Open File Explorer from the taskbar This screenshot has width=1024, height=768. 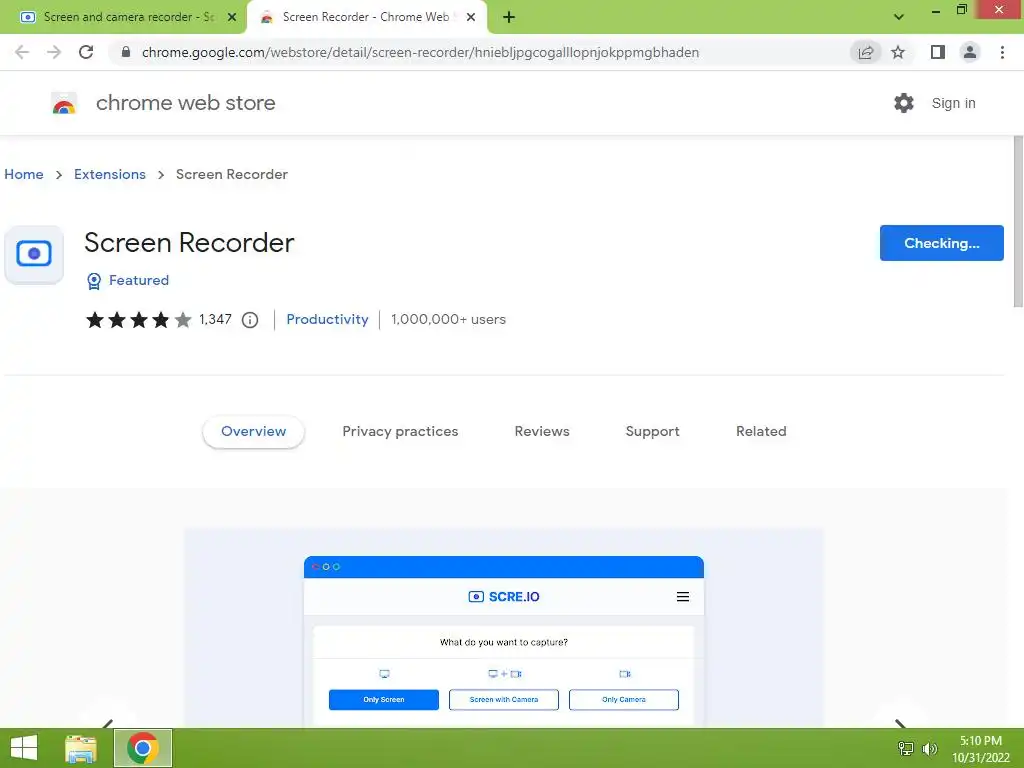(x=81, y=748)
